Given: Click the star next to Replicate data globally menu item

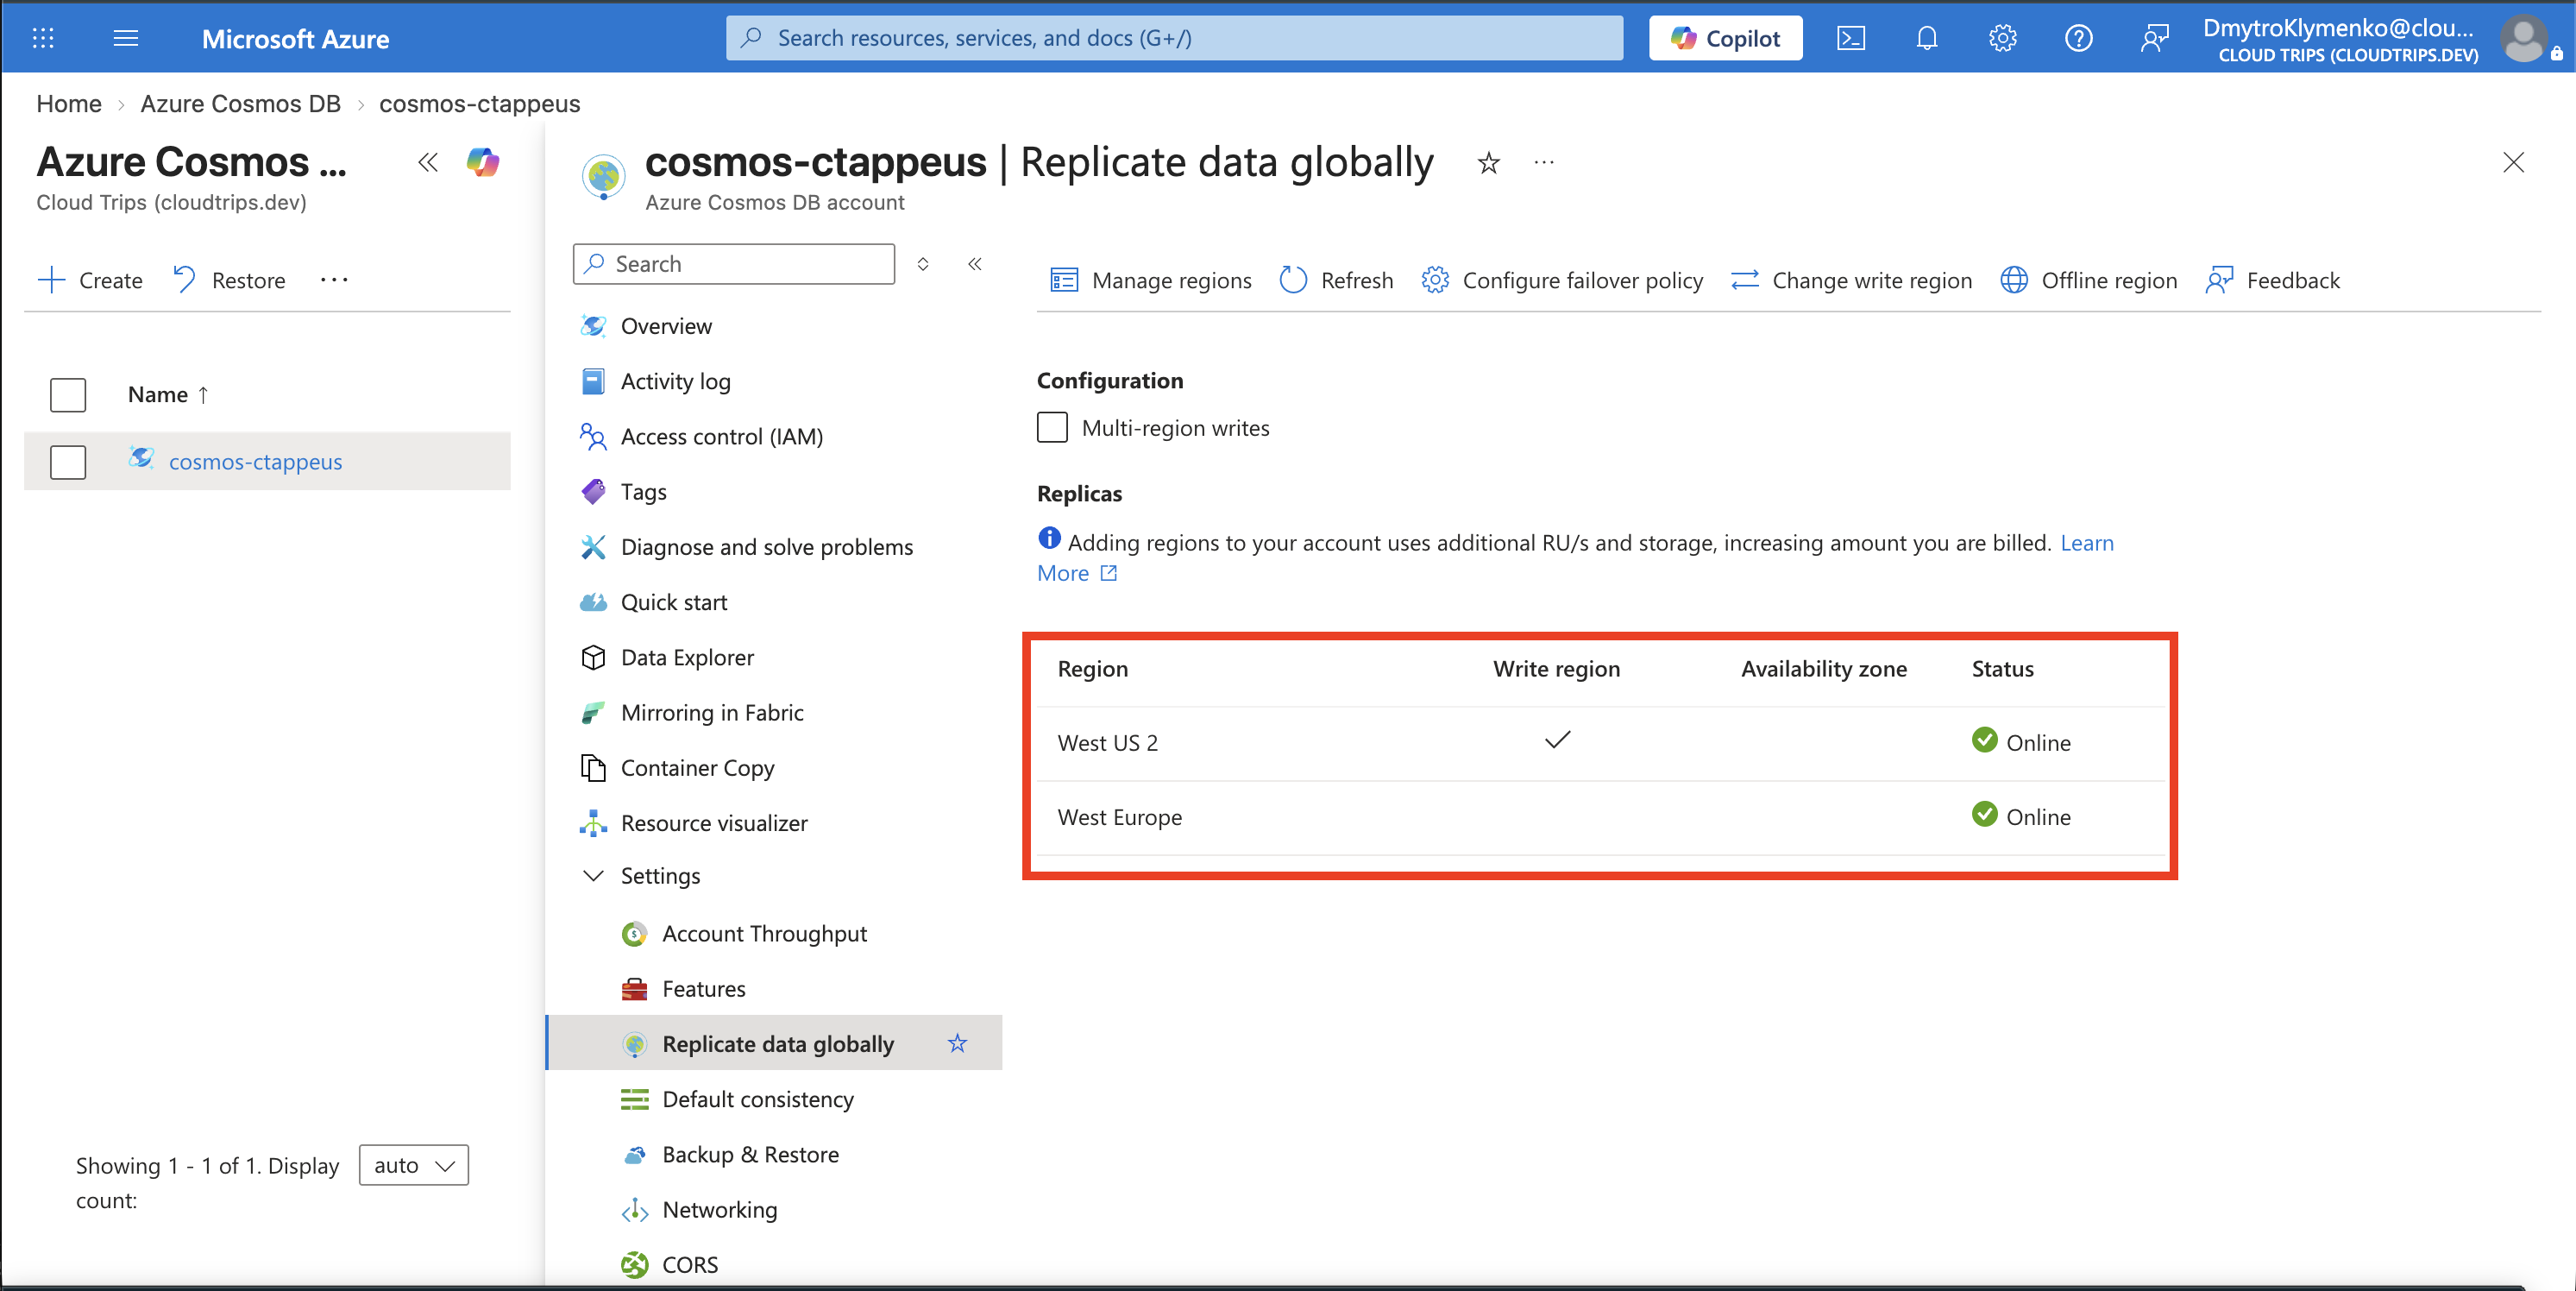Looking at the screenshot, I should coord(958,1043).
